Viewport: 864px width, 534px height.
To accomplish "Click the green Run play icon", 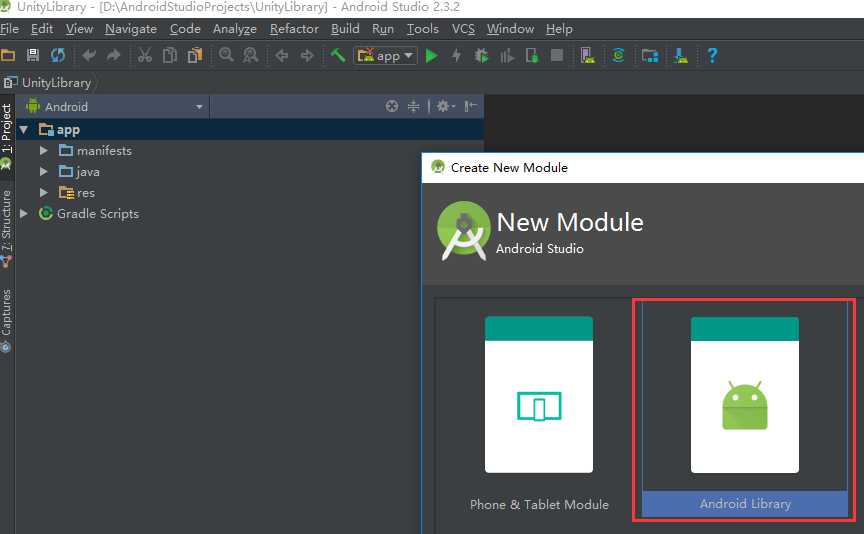I will point(432,56).
